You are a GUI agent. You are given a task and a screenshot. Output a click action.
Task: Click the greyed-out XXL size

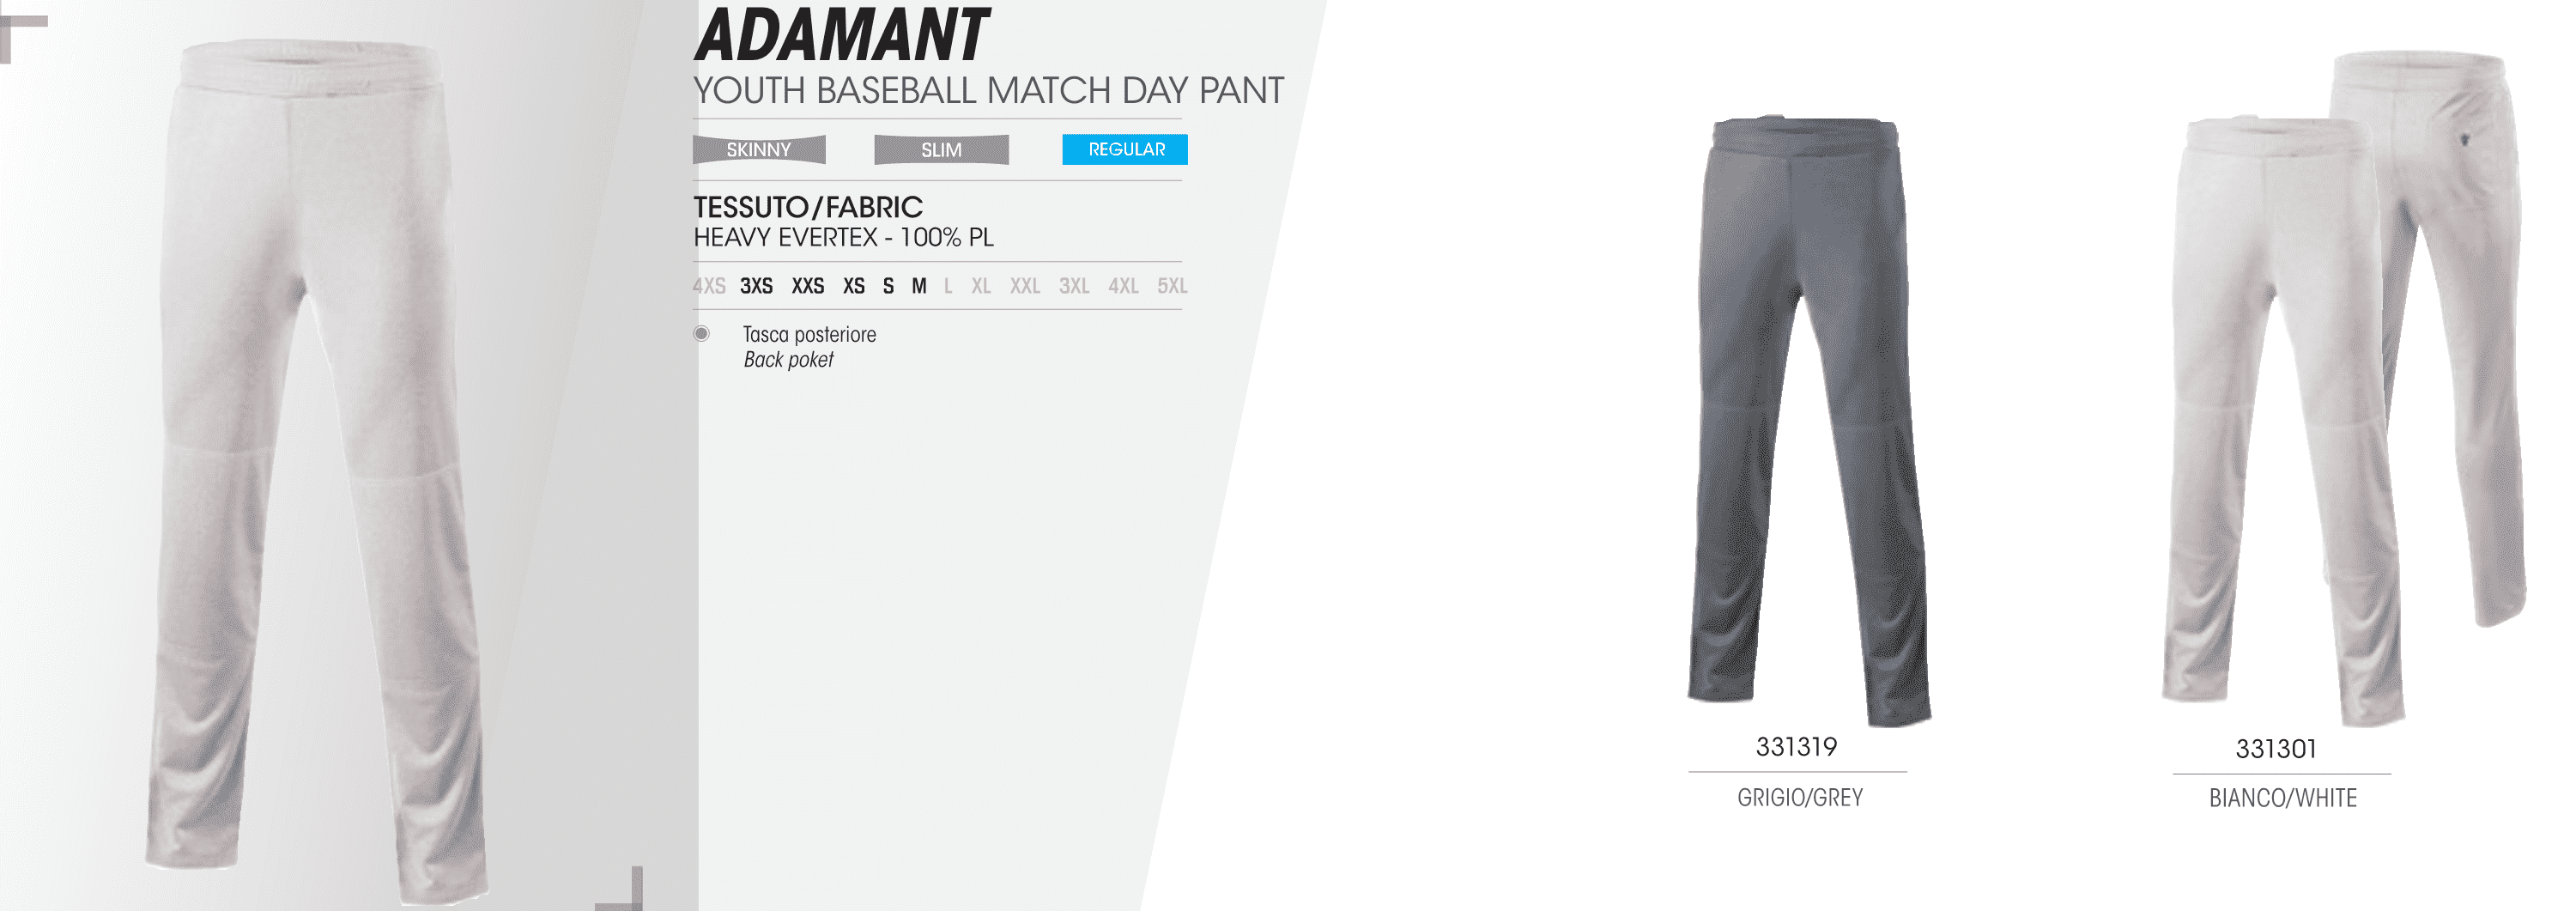point(1025,286)
